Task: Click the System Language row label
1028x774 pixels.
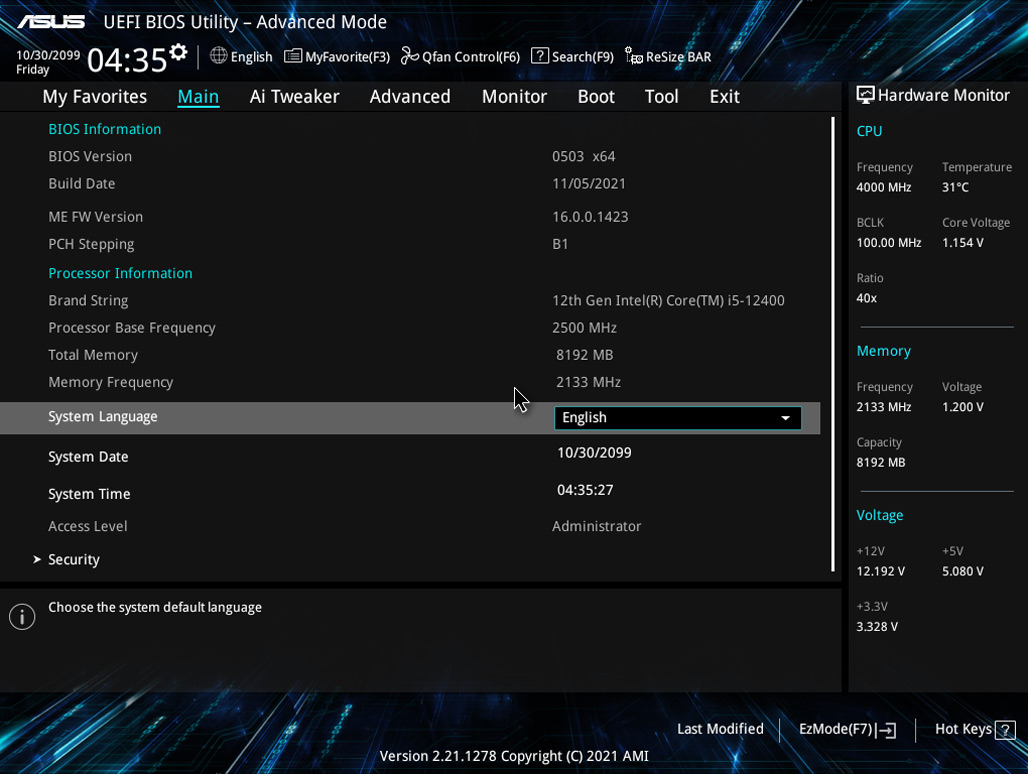Action: tap(103, 417)
